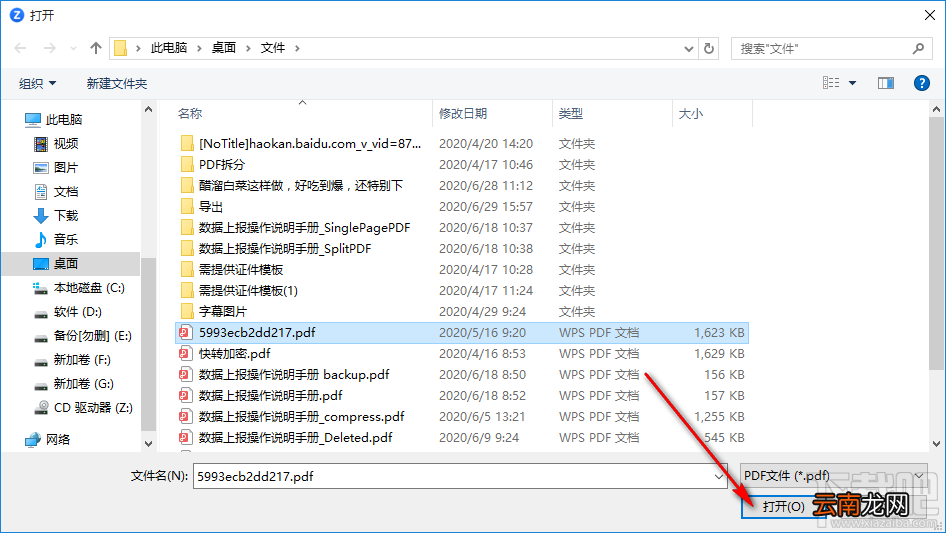Open 新加卷 (G:) drive
The image size is (946, 533).
click(x=74, y=384)
